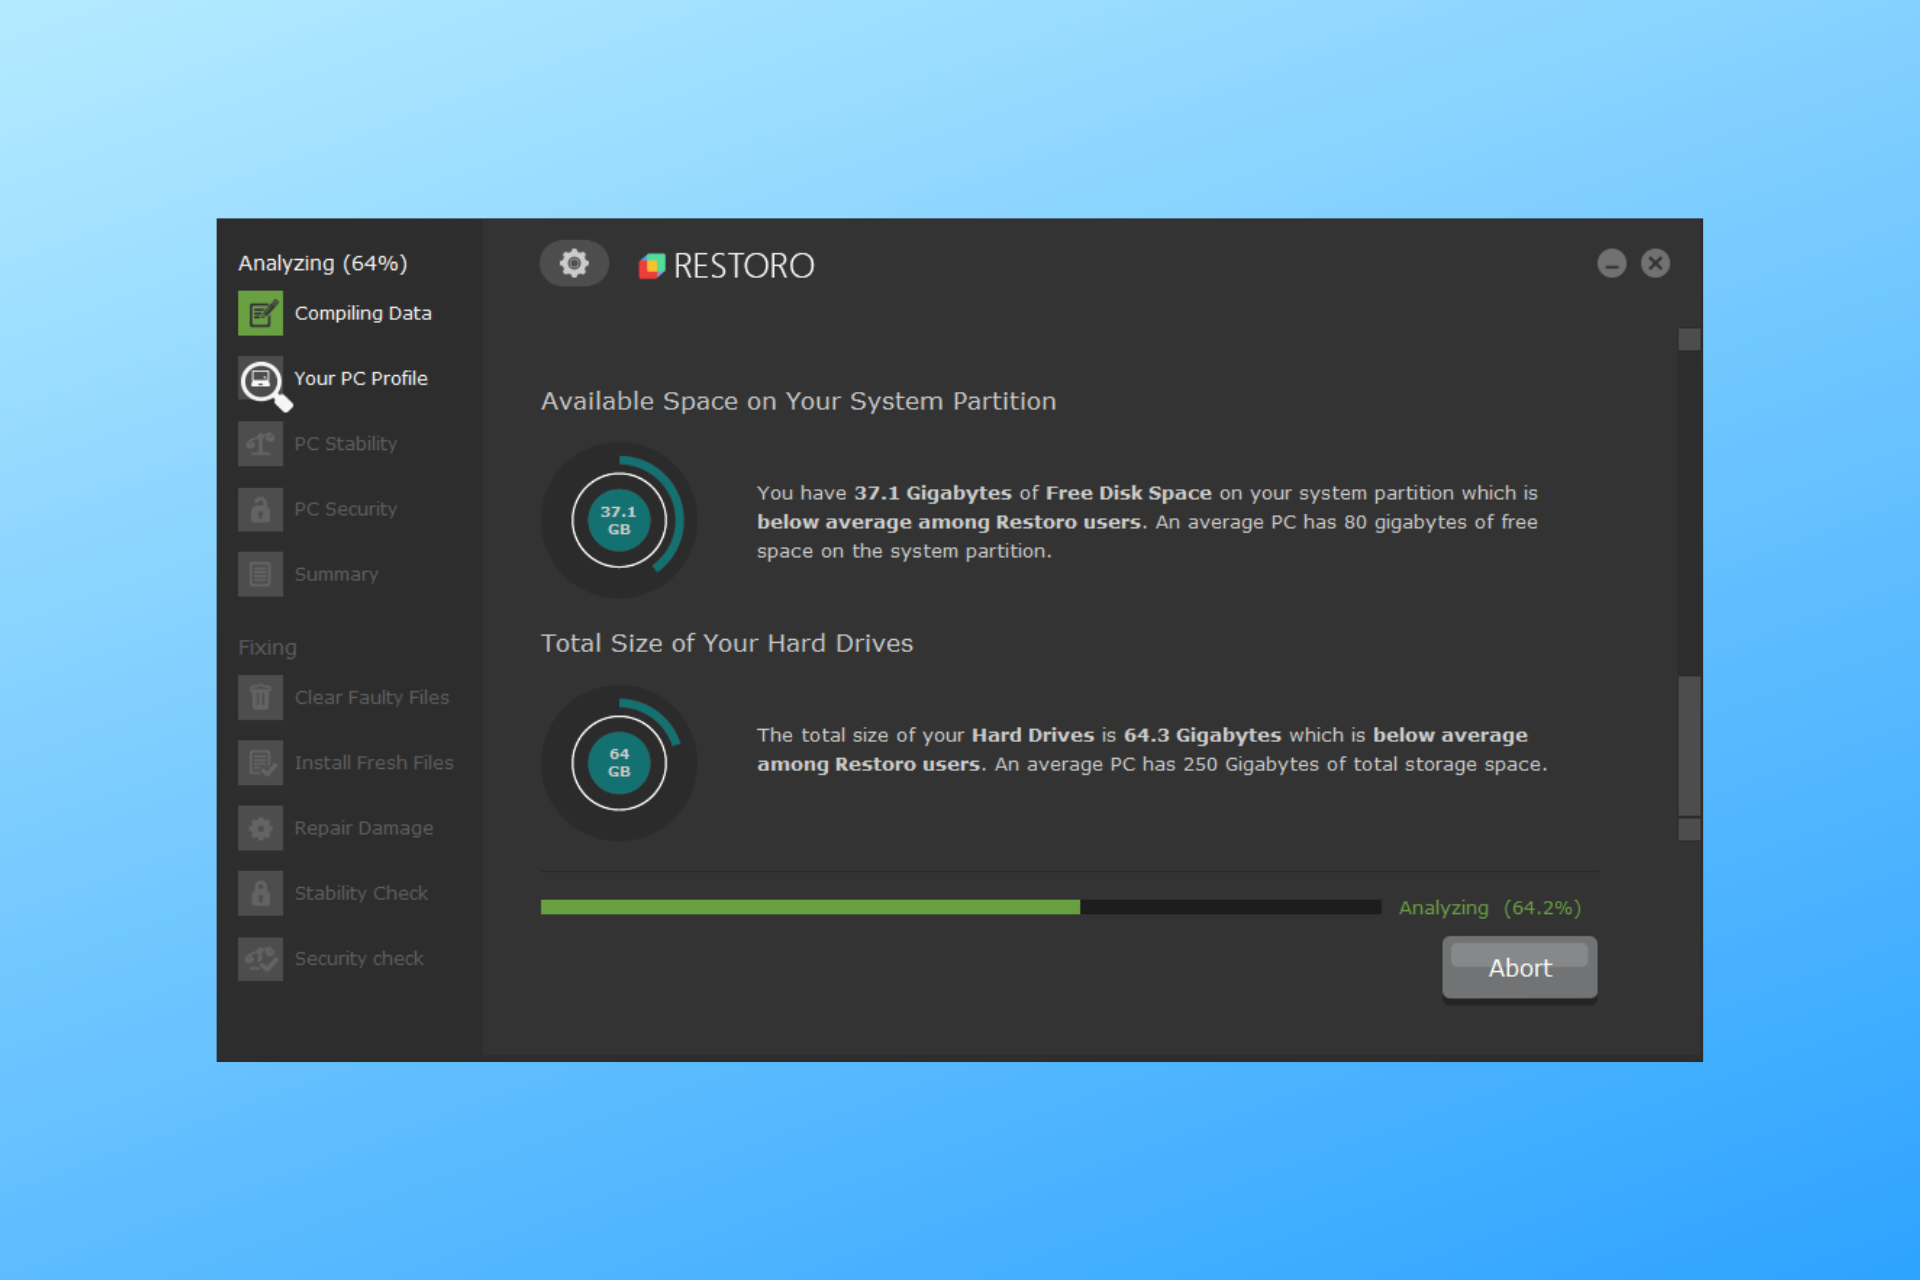Viewport: 1920px width, 1280px height.
Task: Click the 64 GB hard drive gauge
Action: [x=619, y=763]
